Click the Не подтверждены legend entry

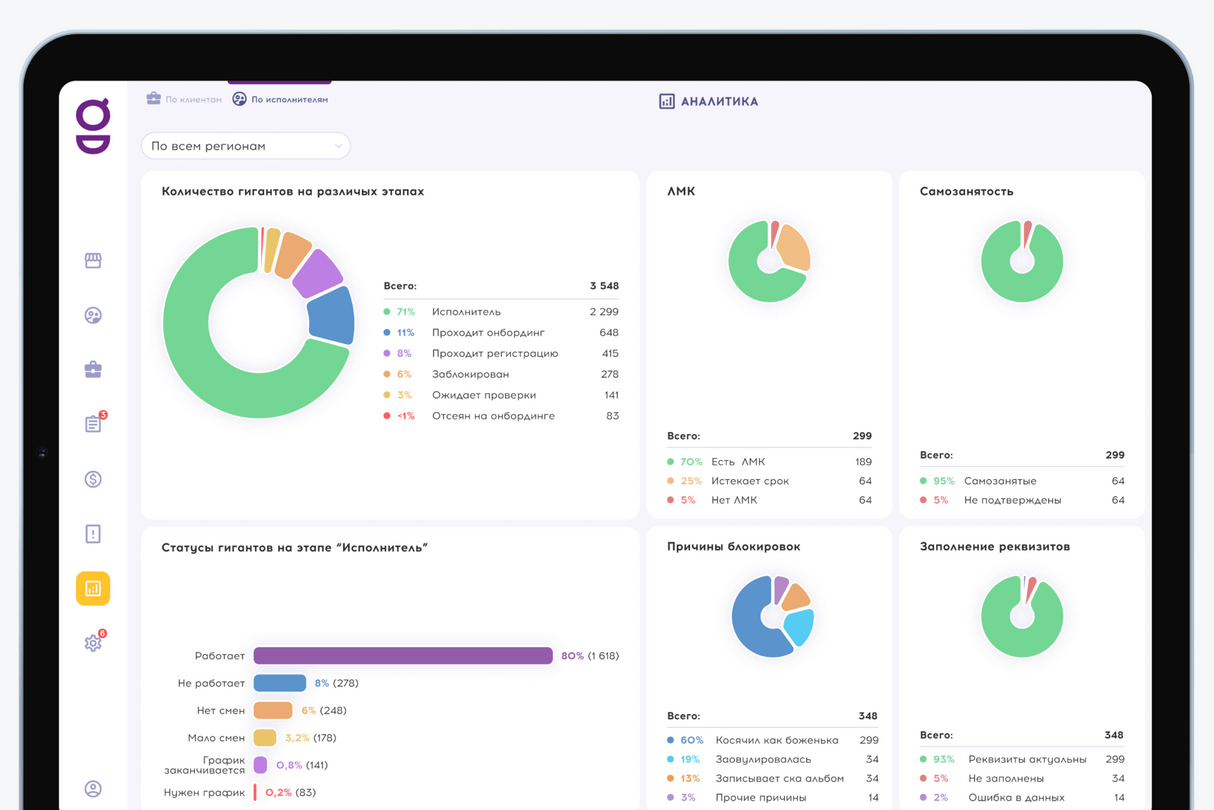tap(1022, 500)
